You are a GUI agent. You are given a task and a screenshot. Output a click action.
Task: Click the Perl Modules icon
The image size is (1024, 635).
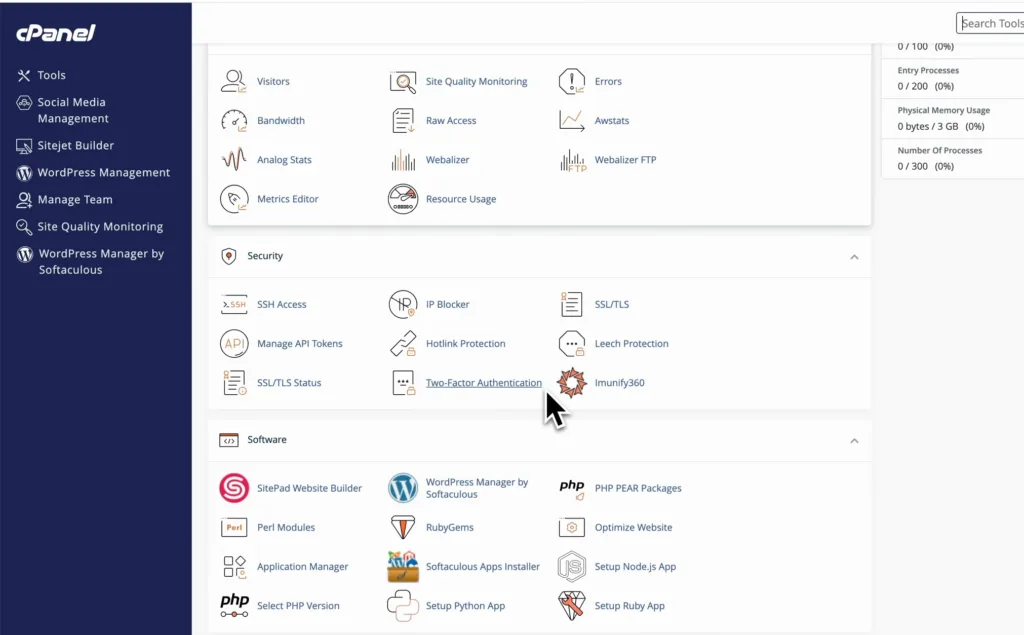pos(234,527)
